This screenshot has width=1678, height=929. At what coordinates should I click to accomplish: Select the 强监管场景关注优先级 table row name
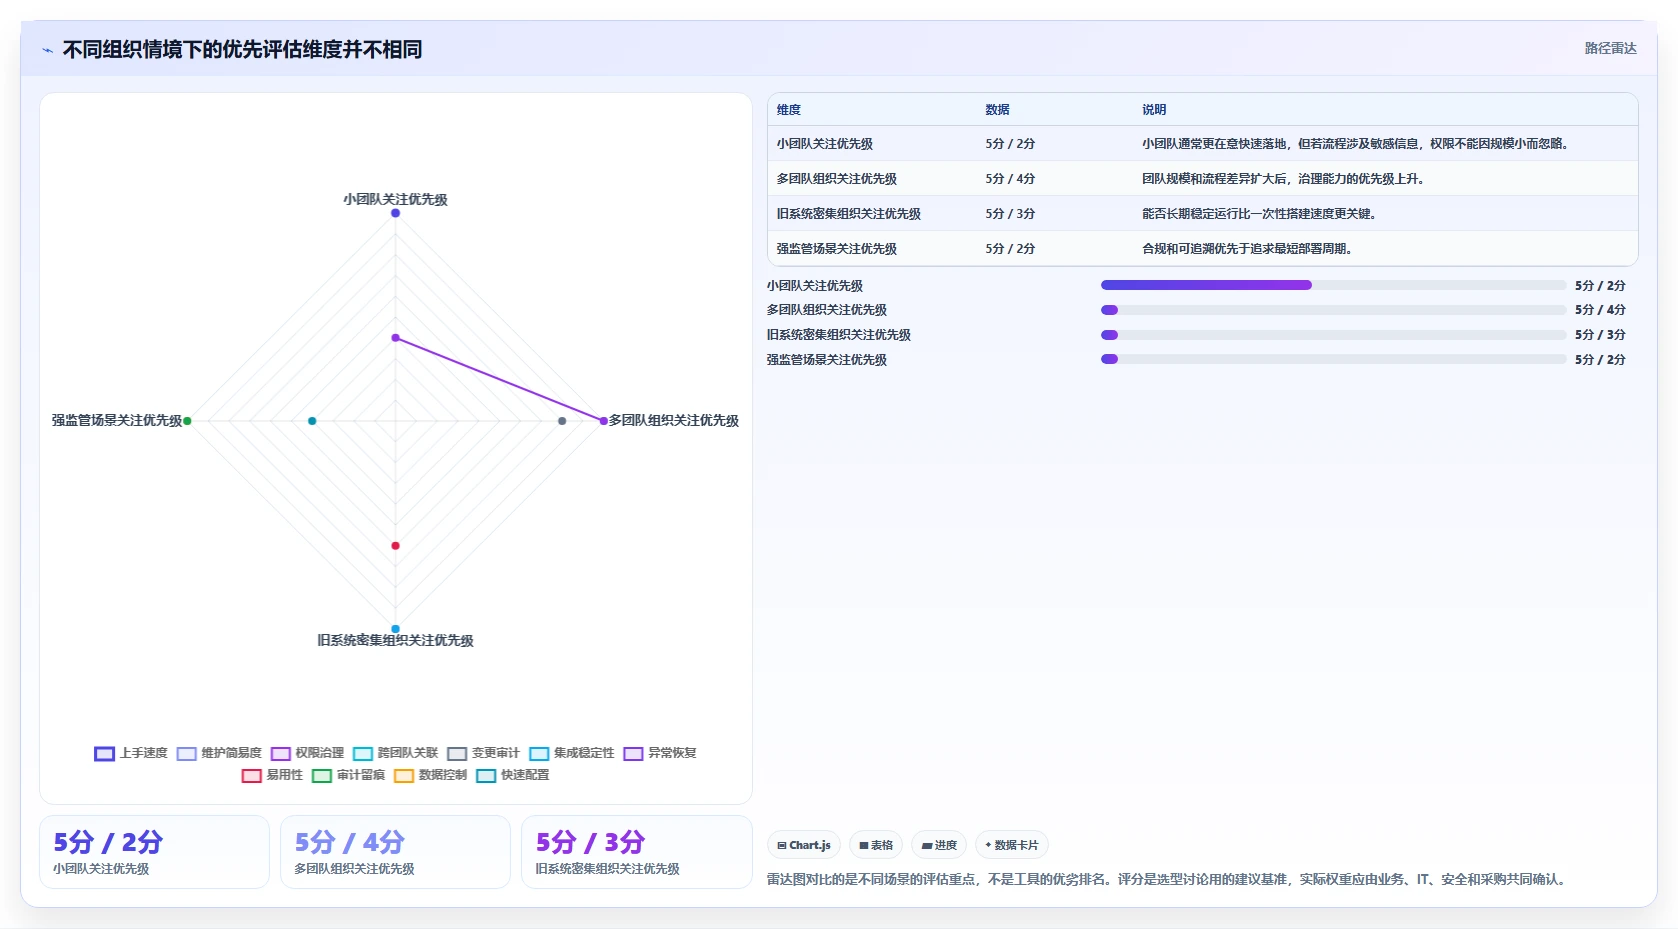coord(837,249)
